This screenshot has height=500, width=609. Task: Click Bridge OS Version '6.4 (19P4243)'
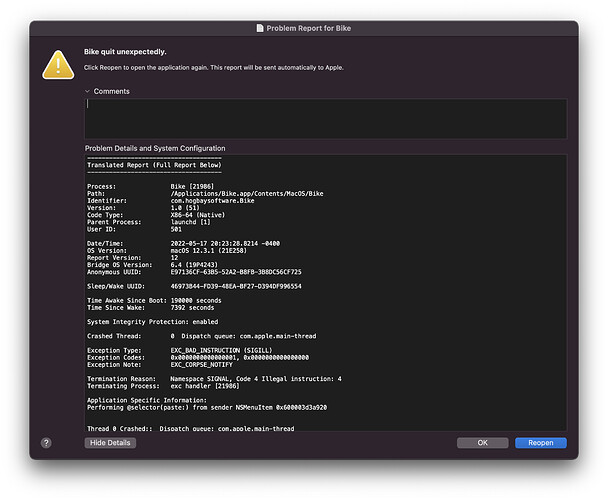194,265
